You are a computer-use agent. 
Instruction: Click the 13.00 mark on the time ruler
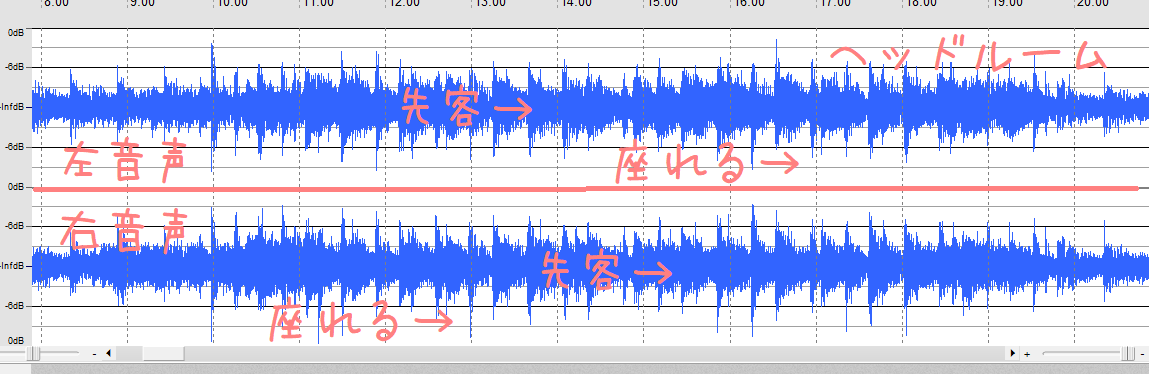tap(490, 4)
